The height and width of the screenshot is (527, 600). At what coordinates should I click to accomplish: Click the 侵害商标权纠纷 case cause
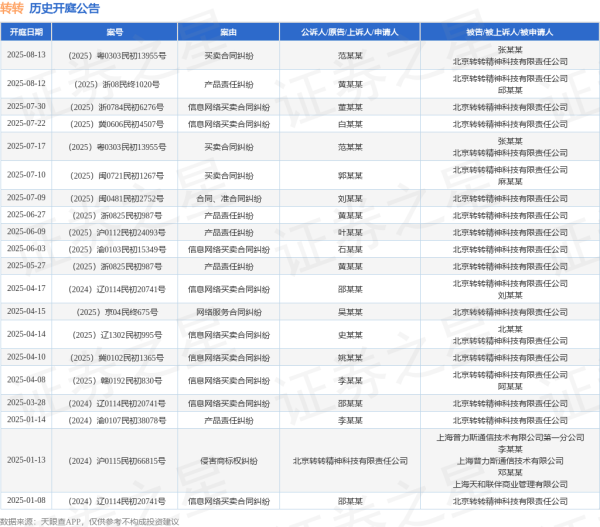pos(229,460)
